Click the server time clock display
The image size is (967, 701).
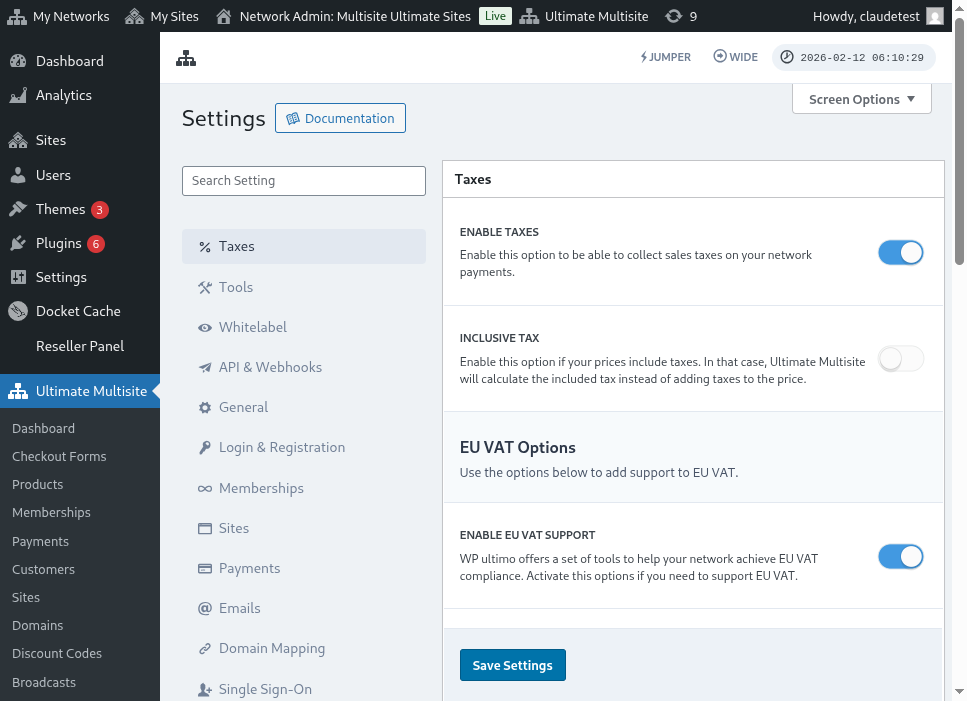(x=854, y=57)
